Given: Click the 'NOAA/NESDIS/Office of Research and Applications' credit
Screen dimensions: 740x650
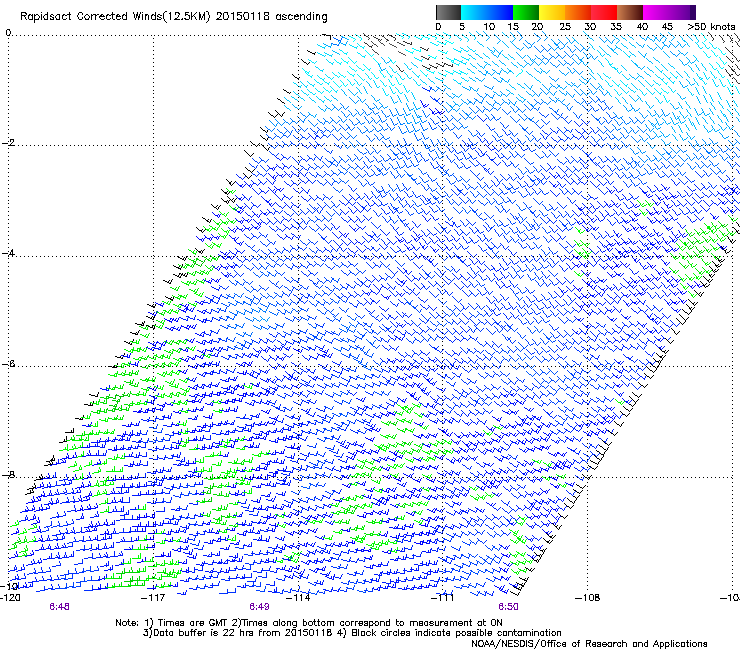Looking at the screenshot, I should click(x=589, y=644).
